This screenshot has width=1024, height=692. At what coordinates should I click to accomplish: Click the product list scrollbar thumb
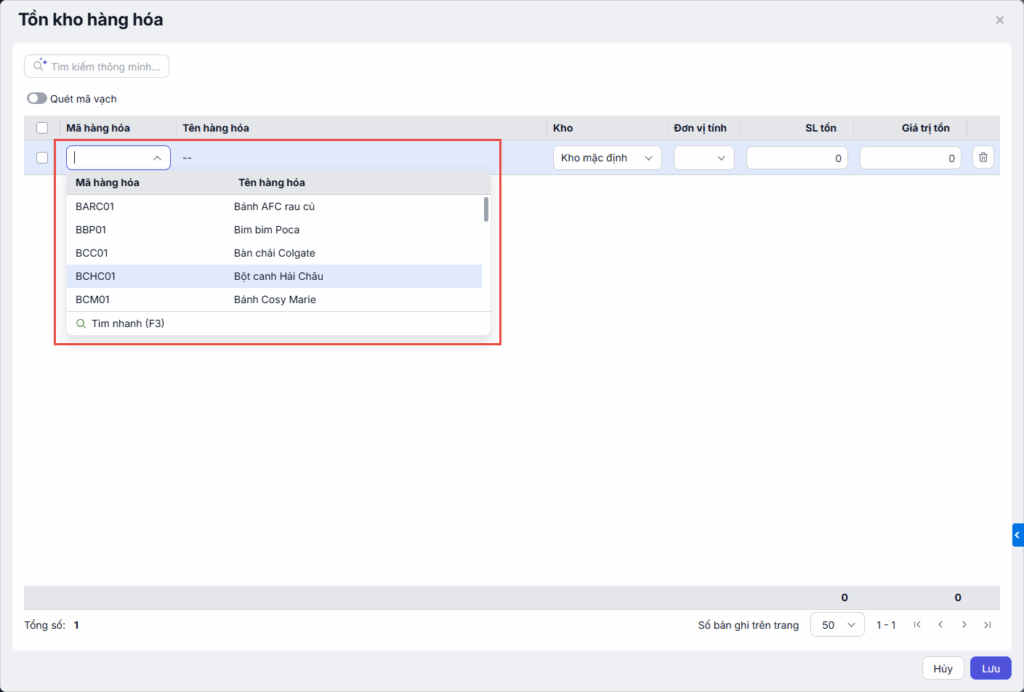486,209
